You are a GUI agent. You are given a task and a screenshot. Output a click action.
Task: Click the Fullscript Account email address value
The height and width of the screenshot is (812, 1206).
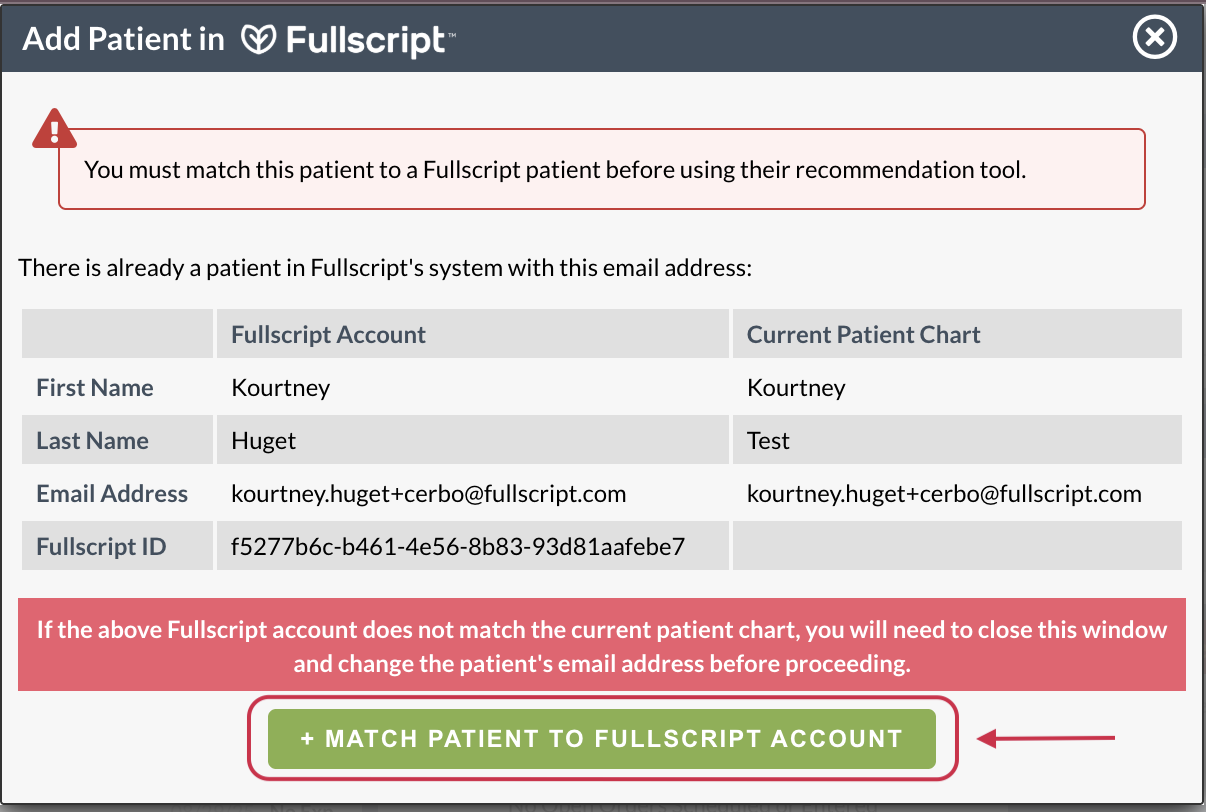click(x=428, y=494)
